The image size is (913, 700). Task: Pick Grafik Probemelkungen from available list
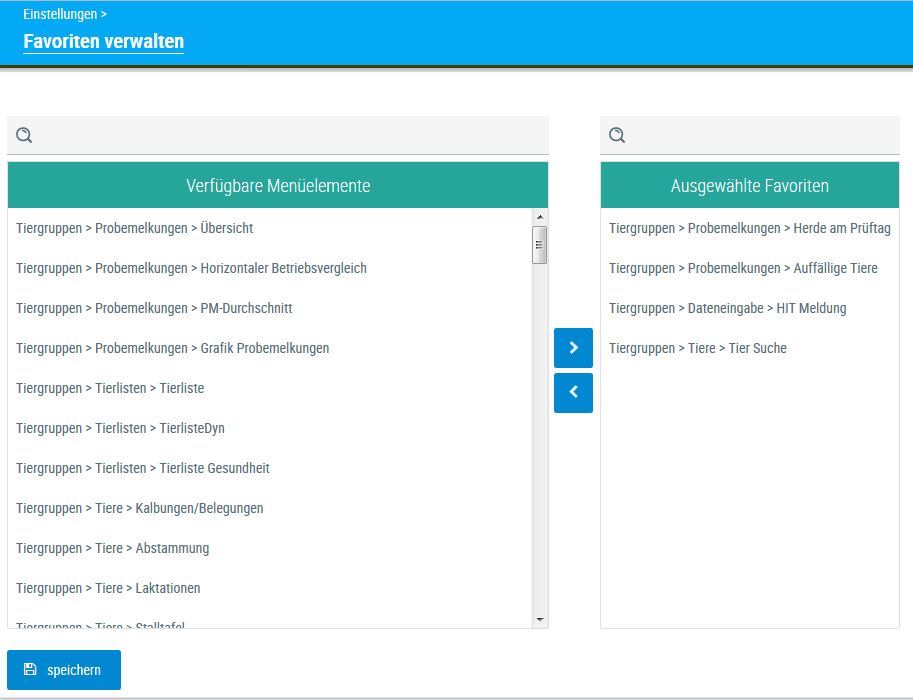point(172,348)
